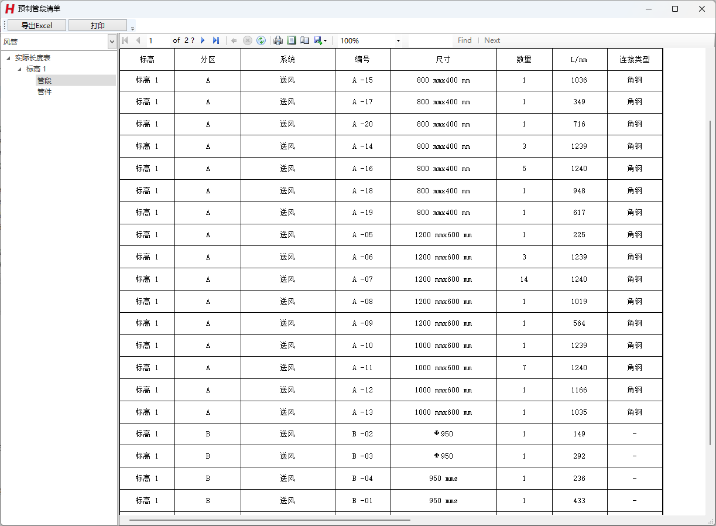Screen dimensions: 716x526
Task: Refresh the report view
Action: (x=261, y=41)
